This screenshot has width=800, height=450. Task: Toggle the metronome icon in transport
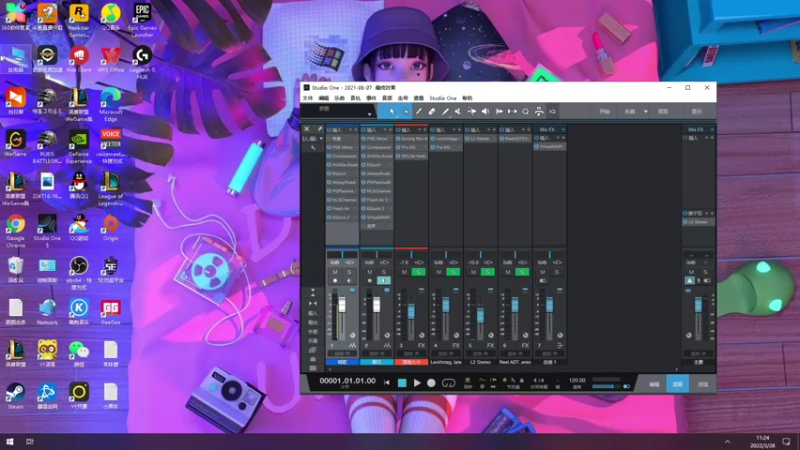click(521, 380)
